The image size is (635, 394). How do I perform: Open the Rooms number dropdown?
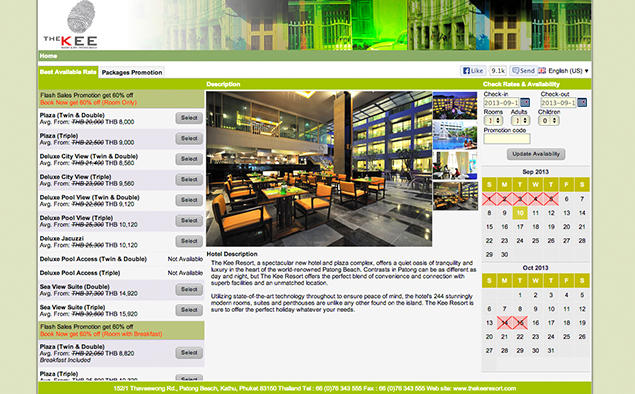click(x=493, y=121)
